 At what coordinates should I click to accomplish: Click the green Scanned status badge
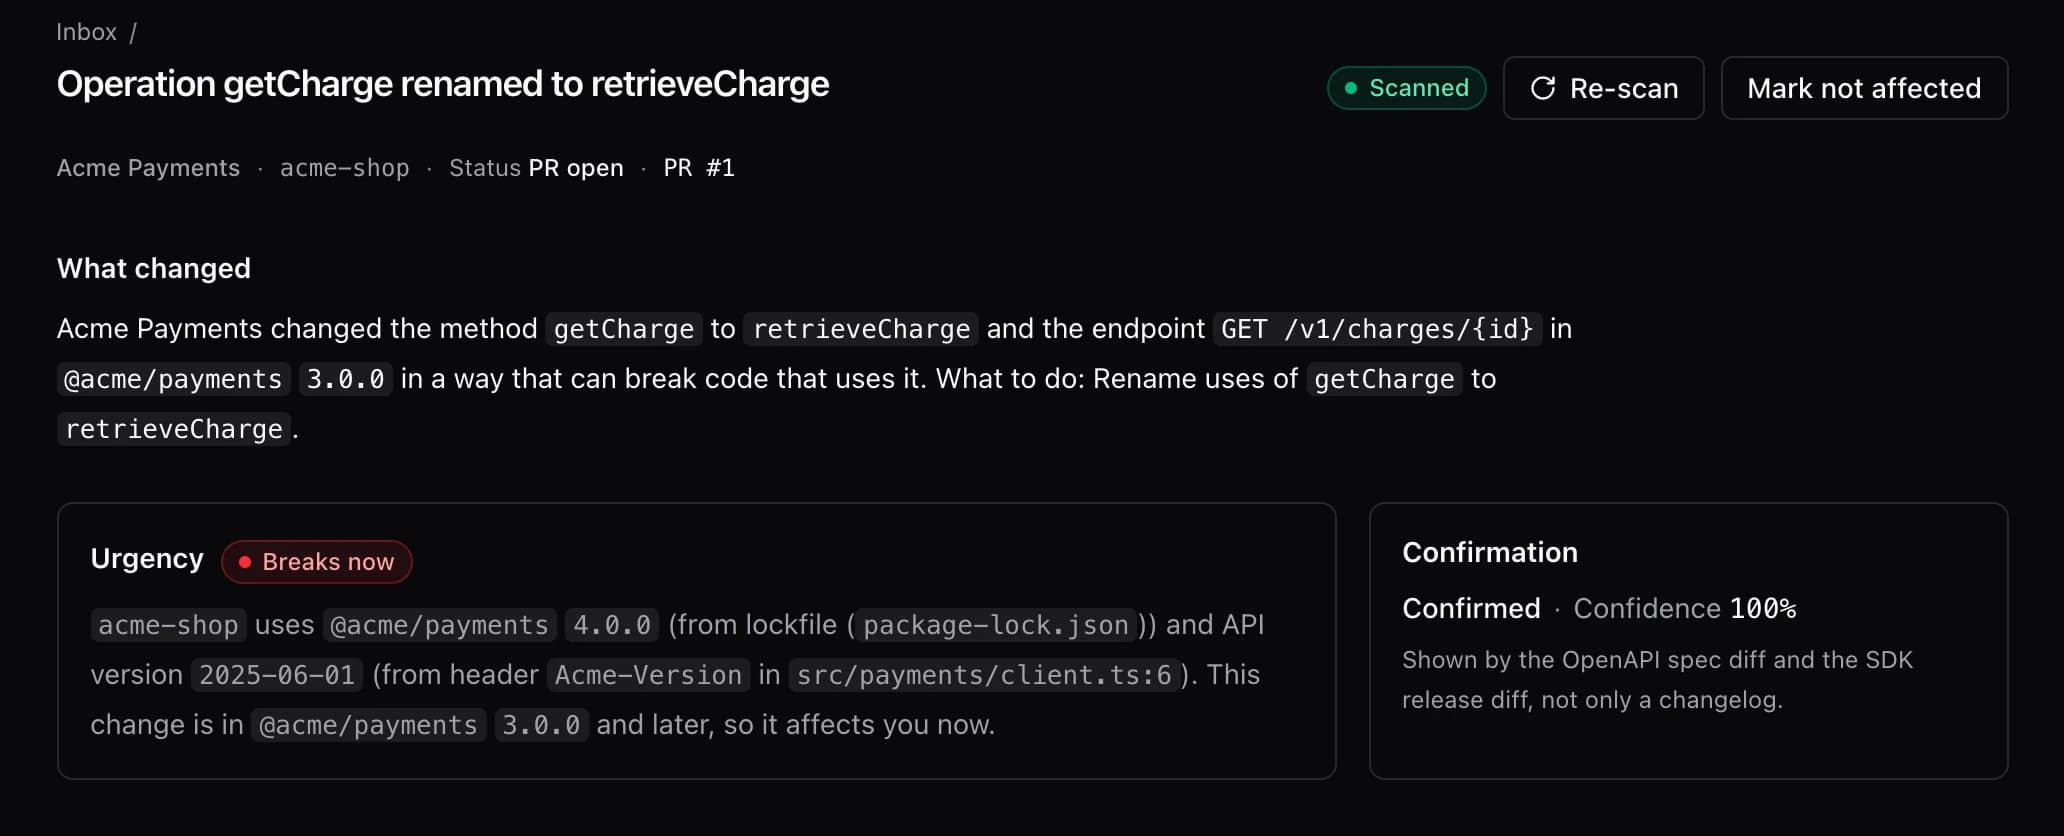1406,88
